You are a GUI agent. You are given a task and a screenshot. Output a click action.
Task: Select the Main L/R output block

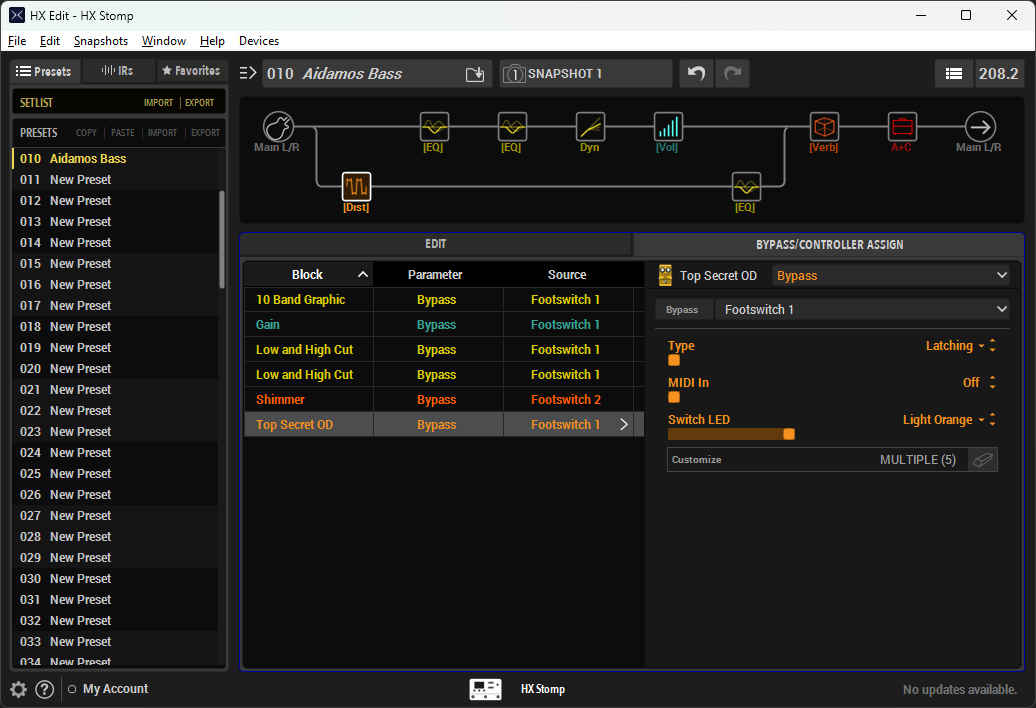[980, 127]
